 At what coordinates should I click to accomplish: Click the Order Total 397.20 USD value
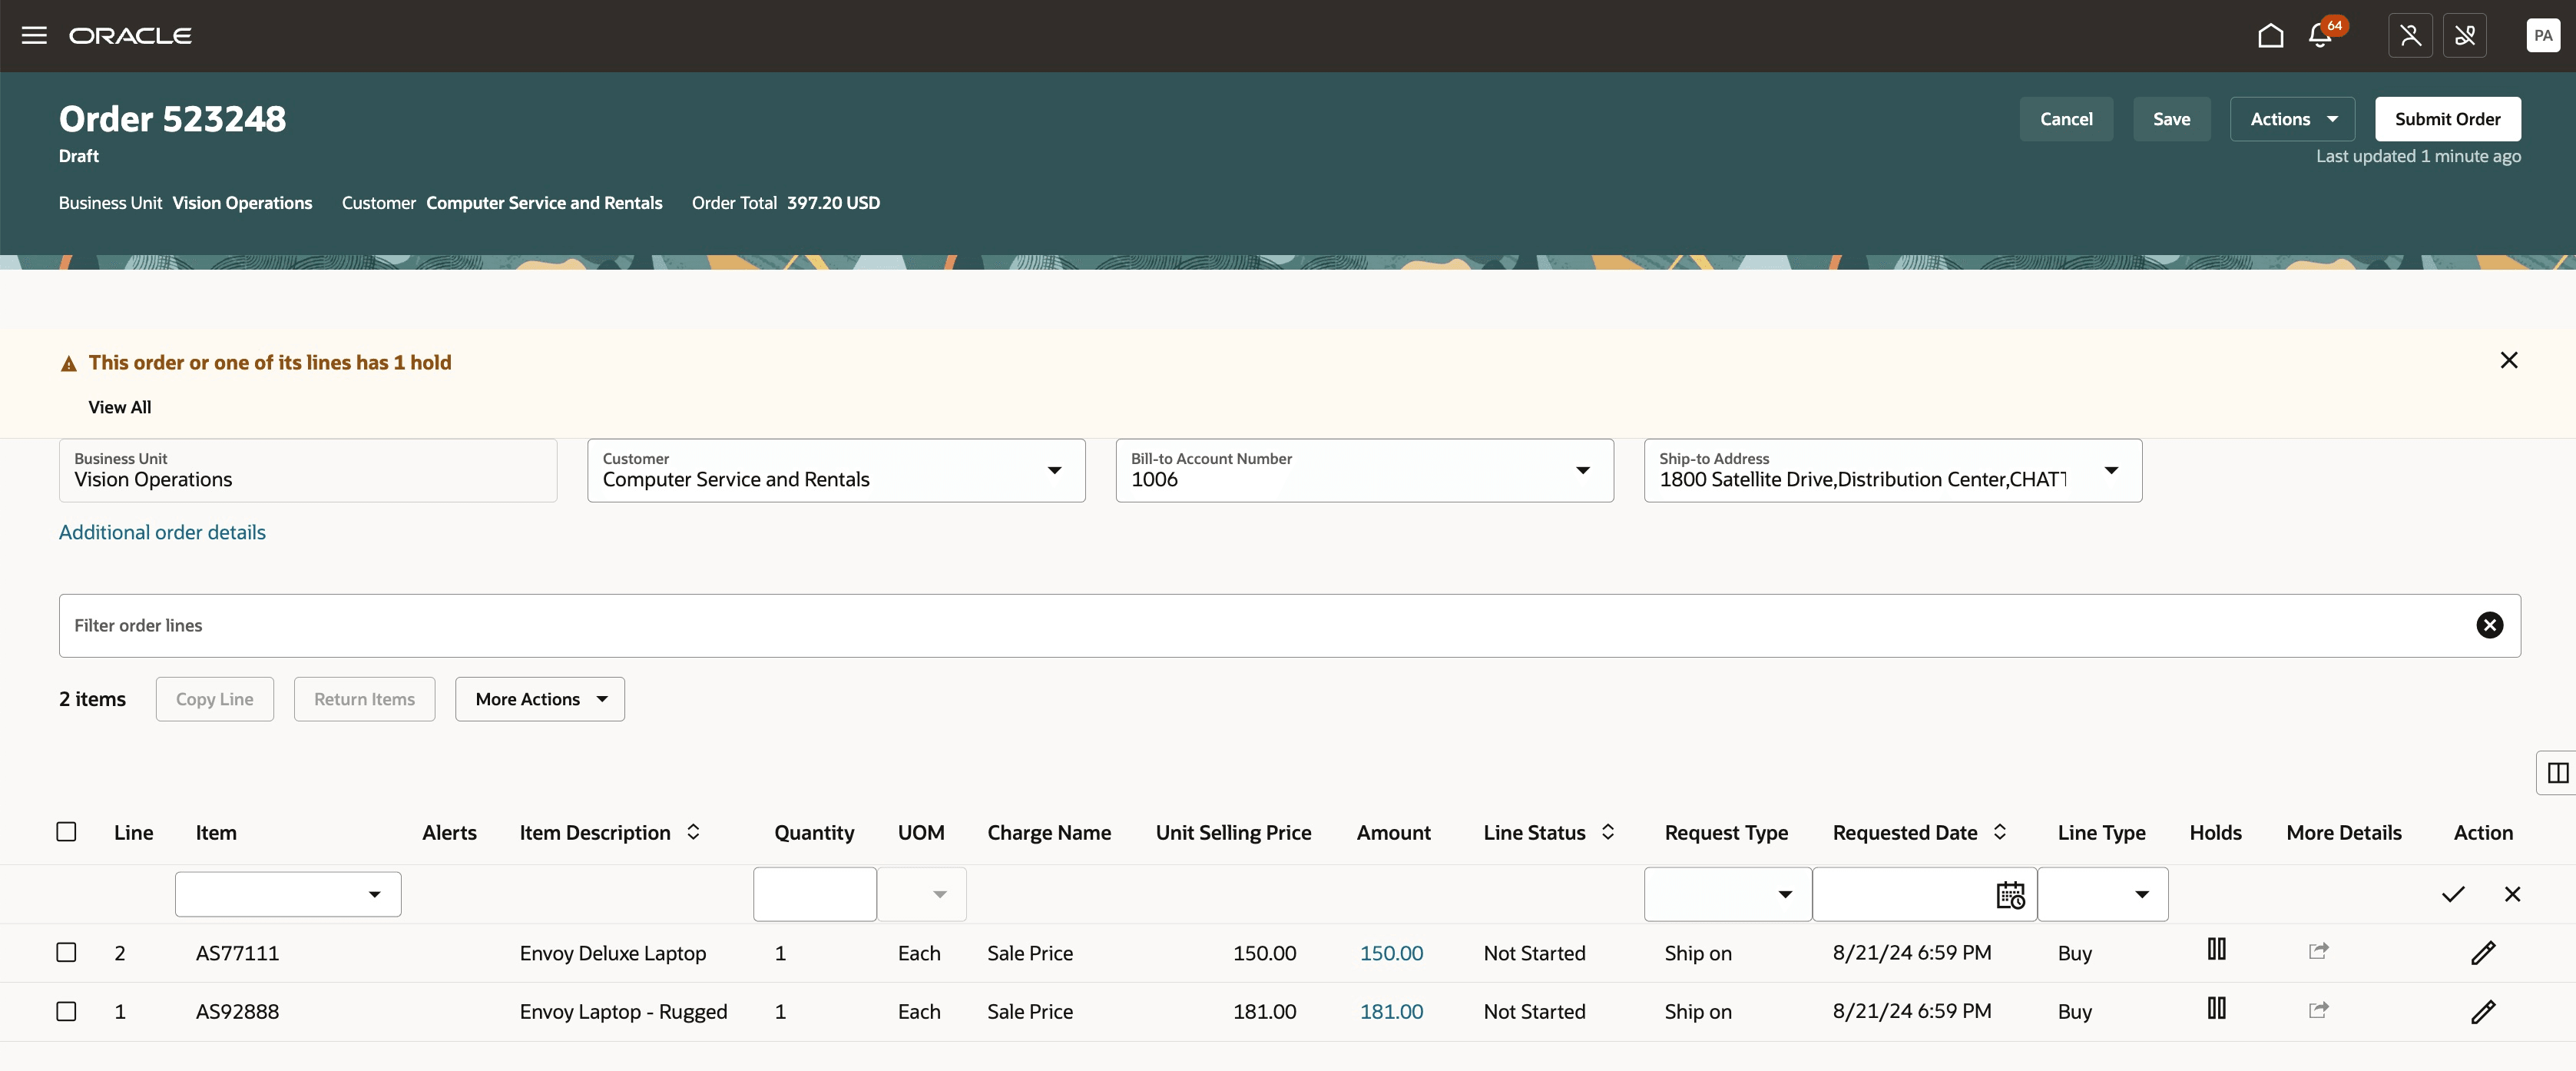coord(833,203)
